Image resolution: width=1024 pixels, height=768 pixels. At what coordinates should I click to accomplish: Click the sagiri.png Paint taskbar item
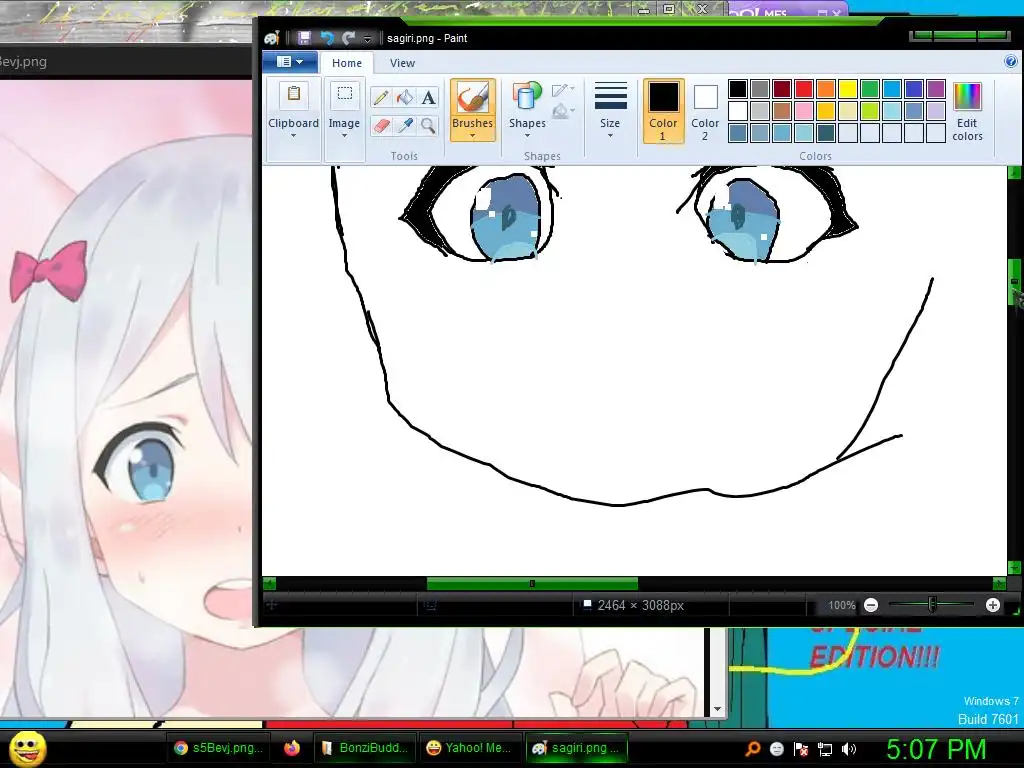(577, 748)
